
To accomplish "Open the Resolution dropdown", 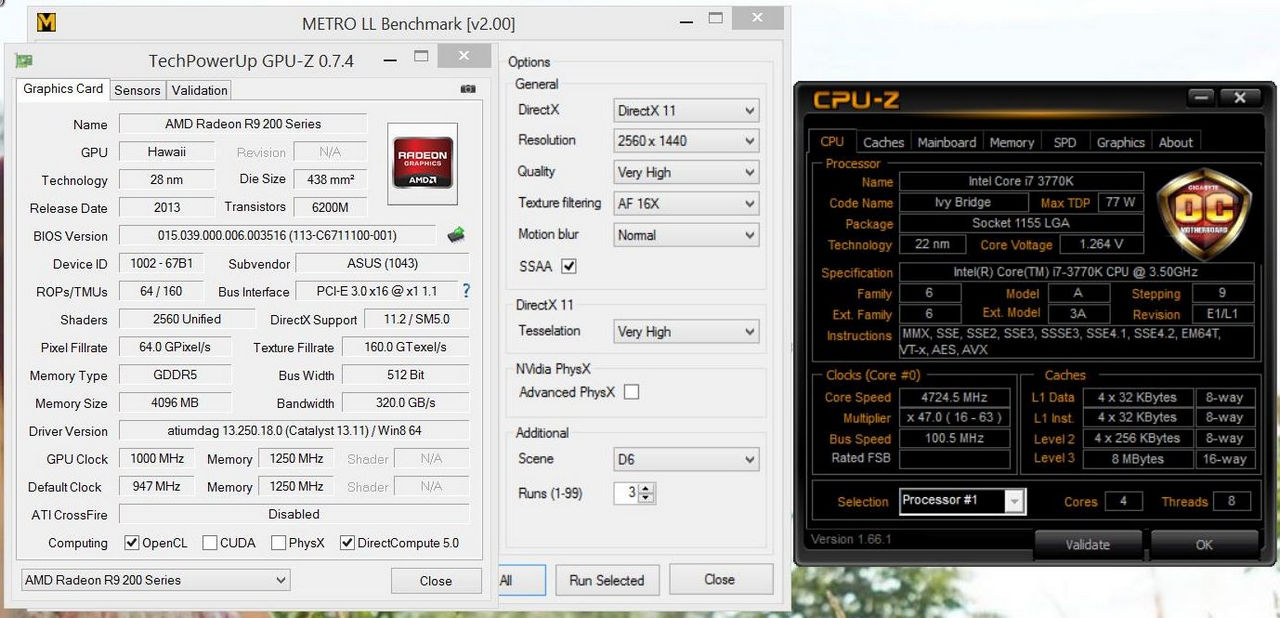I will coord(686,141).
